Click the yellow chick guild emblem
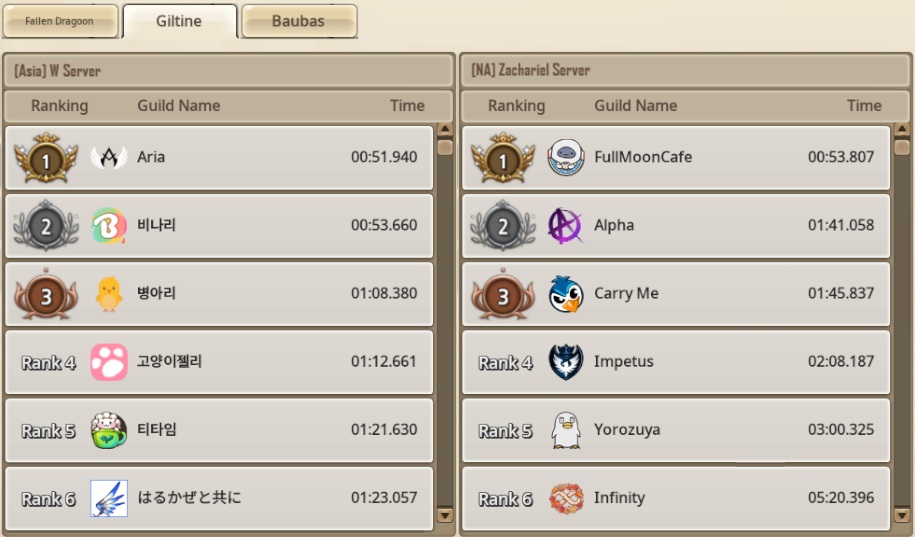The height and width of the screenshot is (537, 915). (x=109, y=294)
